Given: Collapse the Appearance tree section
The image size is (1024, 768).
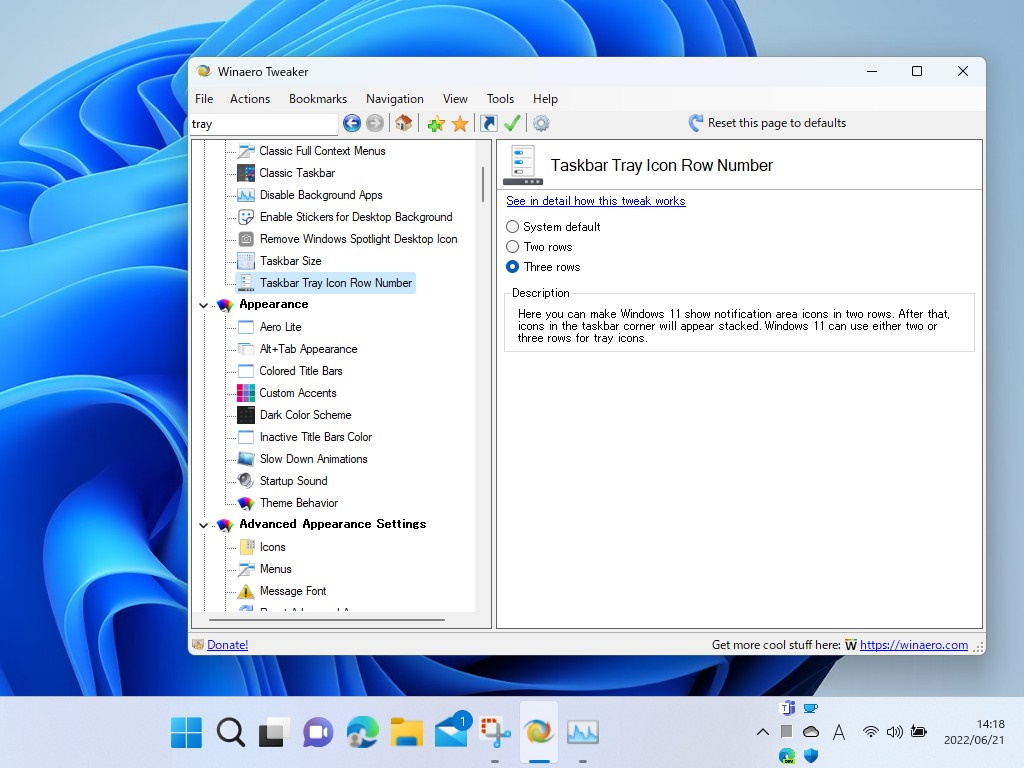Looking at the screenshot, I should 204,305.
